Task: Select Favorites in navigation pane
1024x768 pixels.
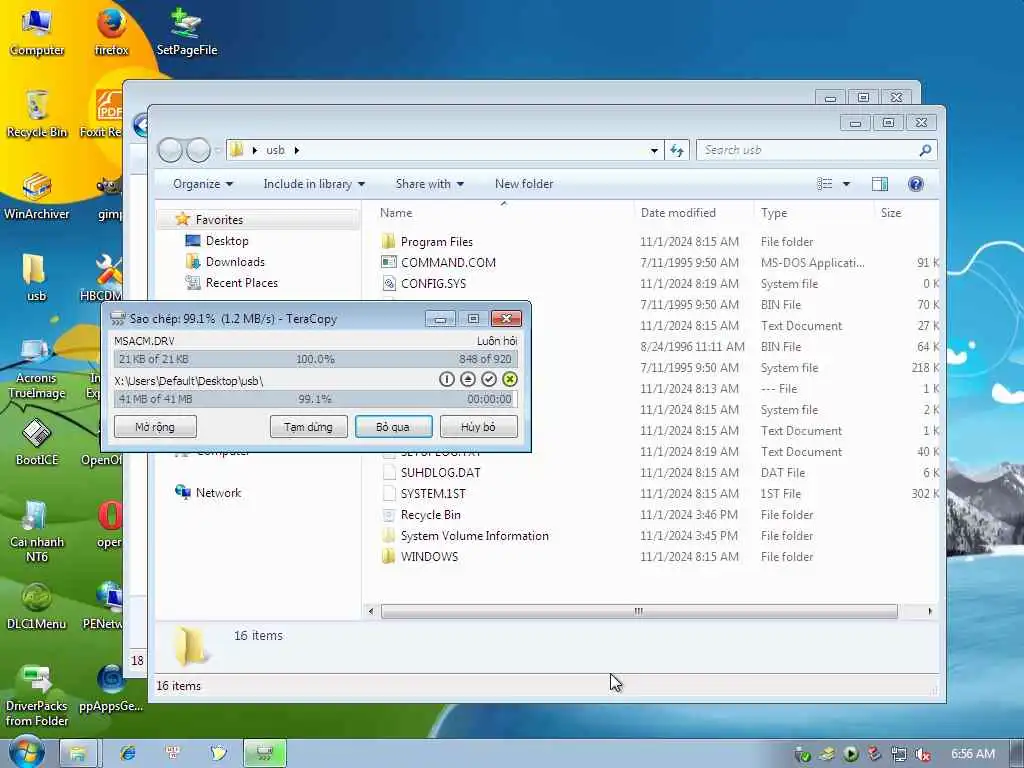Action: (x=219, y=220)
